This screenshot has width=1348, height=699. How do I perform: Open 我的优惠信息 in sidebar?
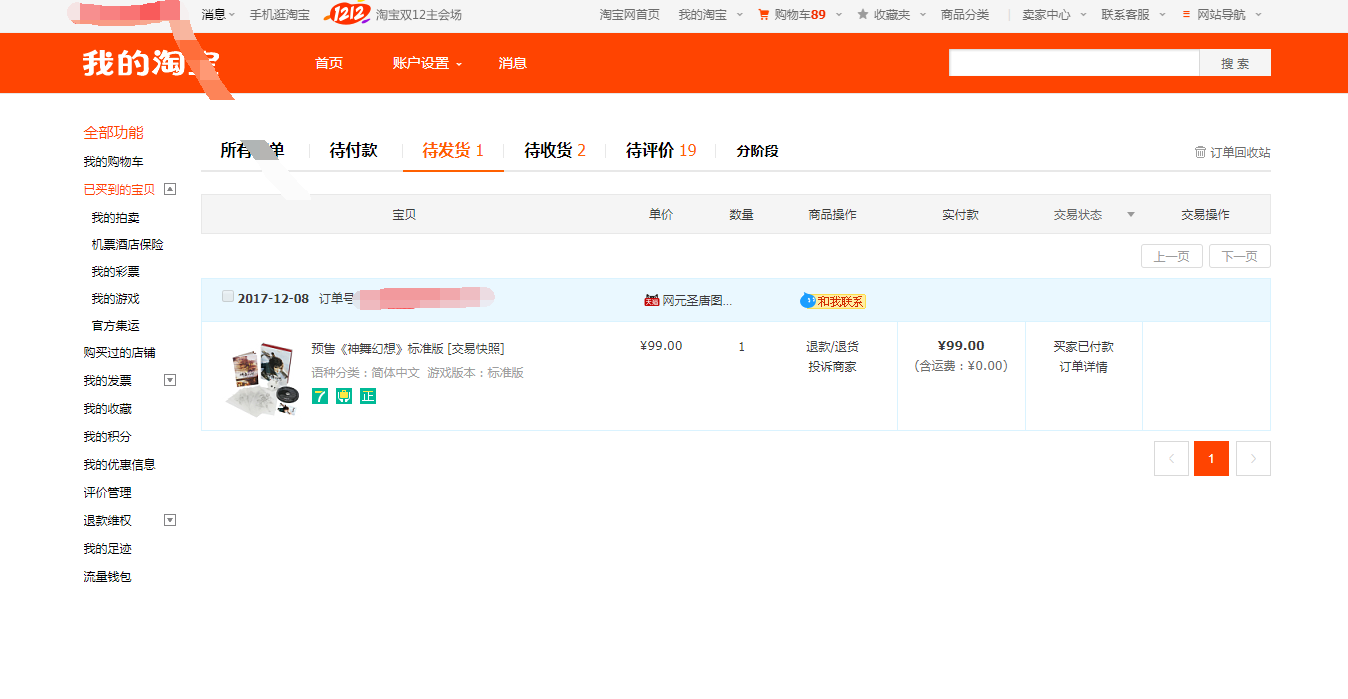click(x=119, y=465)
